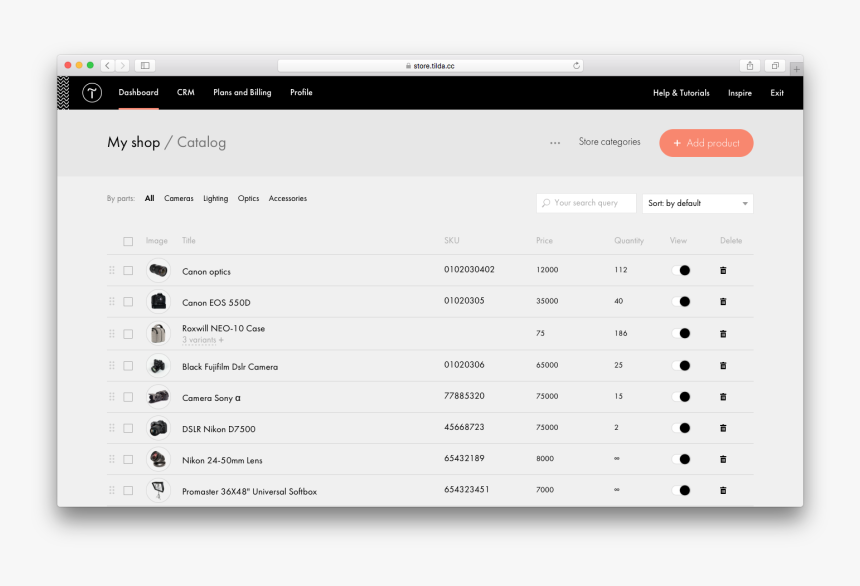Delete the Promaster Universal Softbox product

click(723, 491)
